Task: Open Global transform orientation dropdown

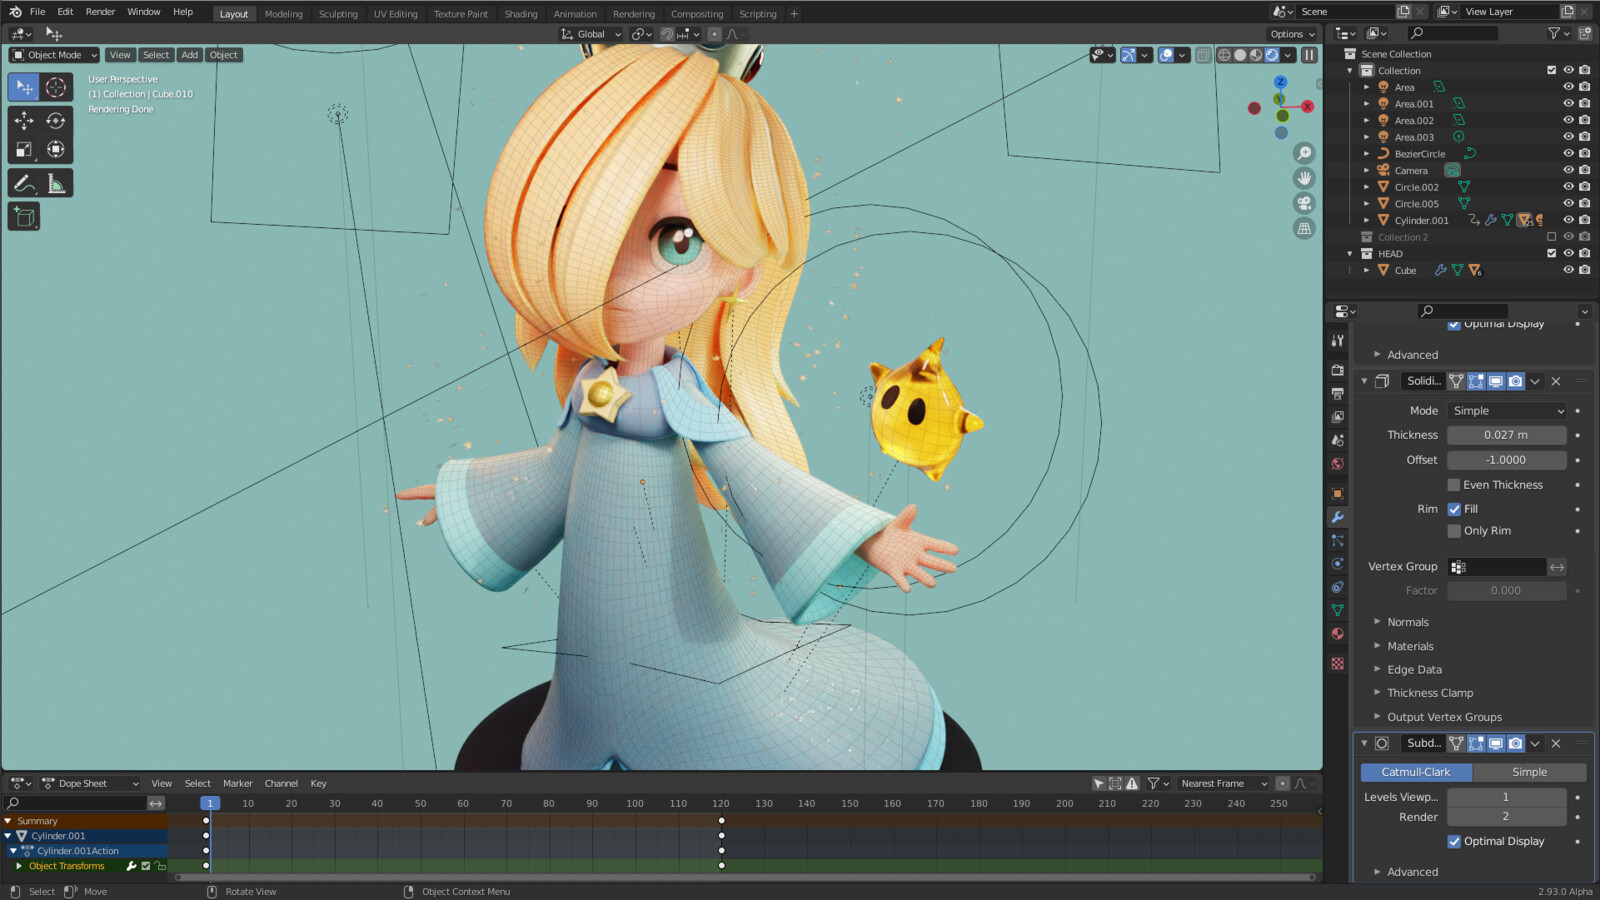Action: 591,34
